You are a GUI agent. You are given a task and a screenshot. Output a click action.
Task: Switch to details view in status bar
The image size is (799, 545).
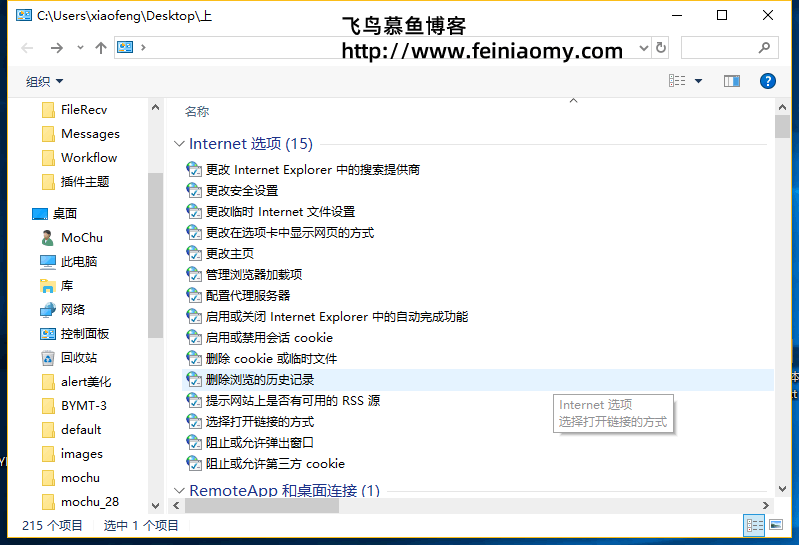click(x=754, y=525)
